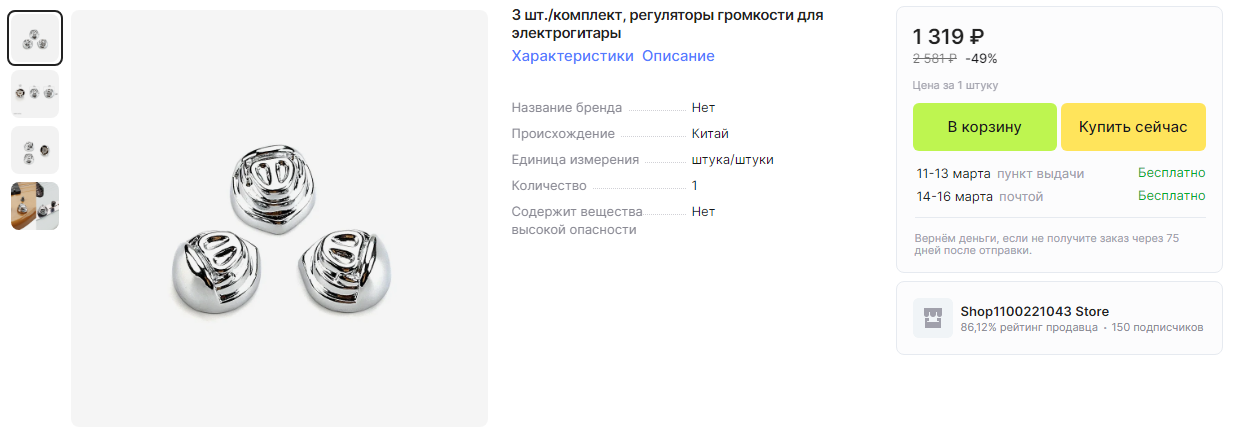Click the 86,12% seller rating text
Screen dimensions: 1235x445
[x=1029, y=327]
